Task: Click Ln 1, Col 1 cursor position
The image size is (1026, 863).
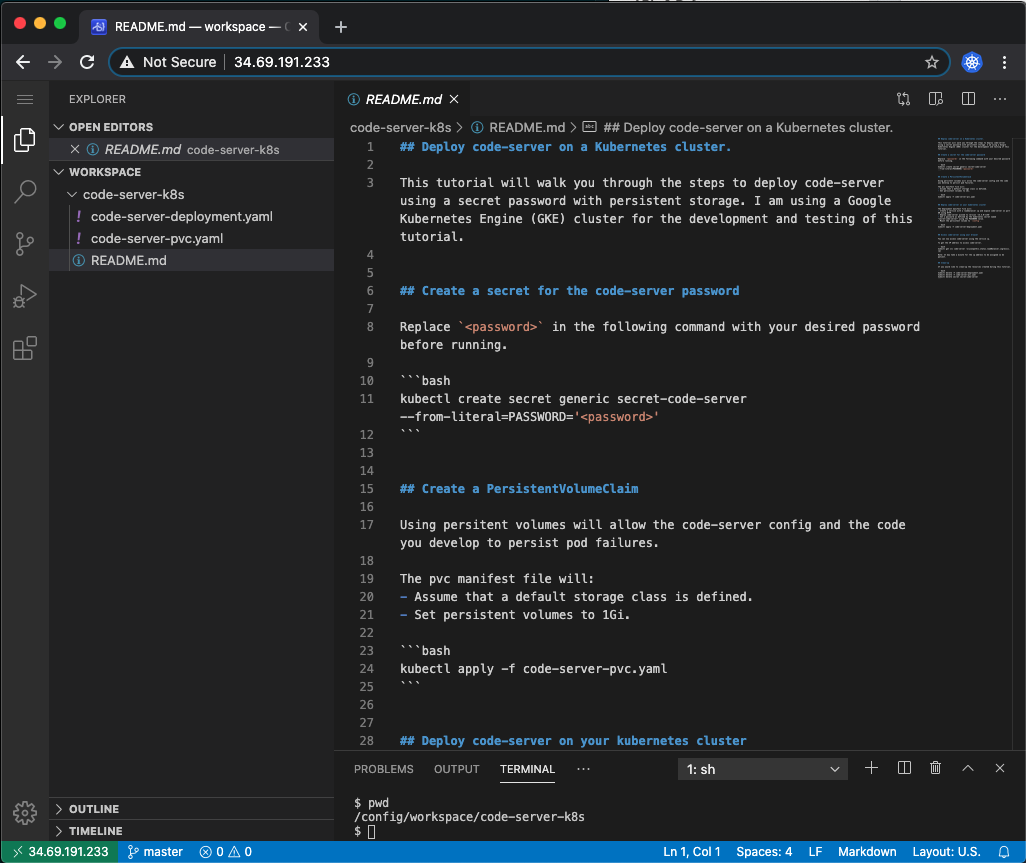Action: click(x=692, y=852)
